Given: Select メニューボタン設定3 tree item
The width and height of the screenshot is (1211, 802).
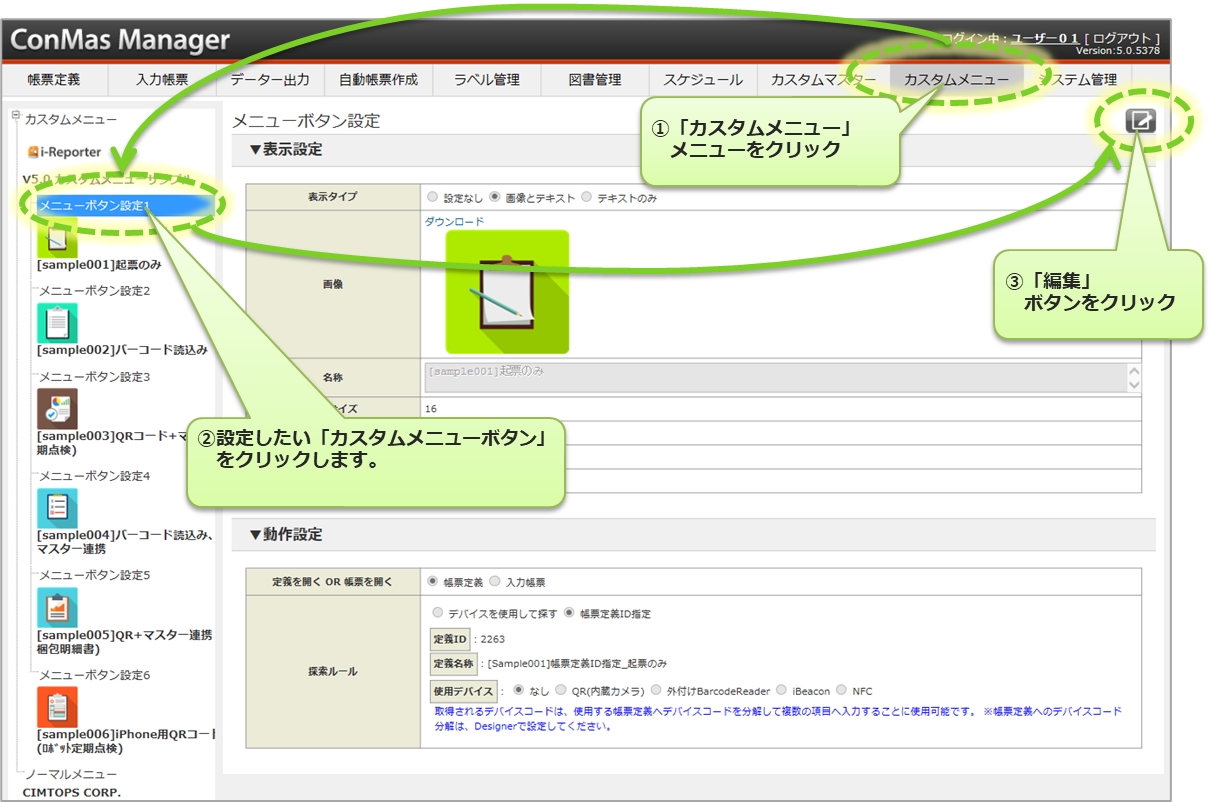Looking at the screenshot, I should [x=94, y=377].
